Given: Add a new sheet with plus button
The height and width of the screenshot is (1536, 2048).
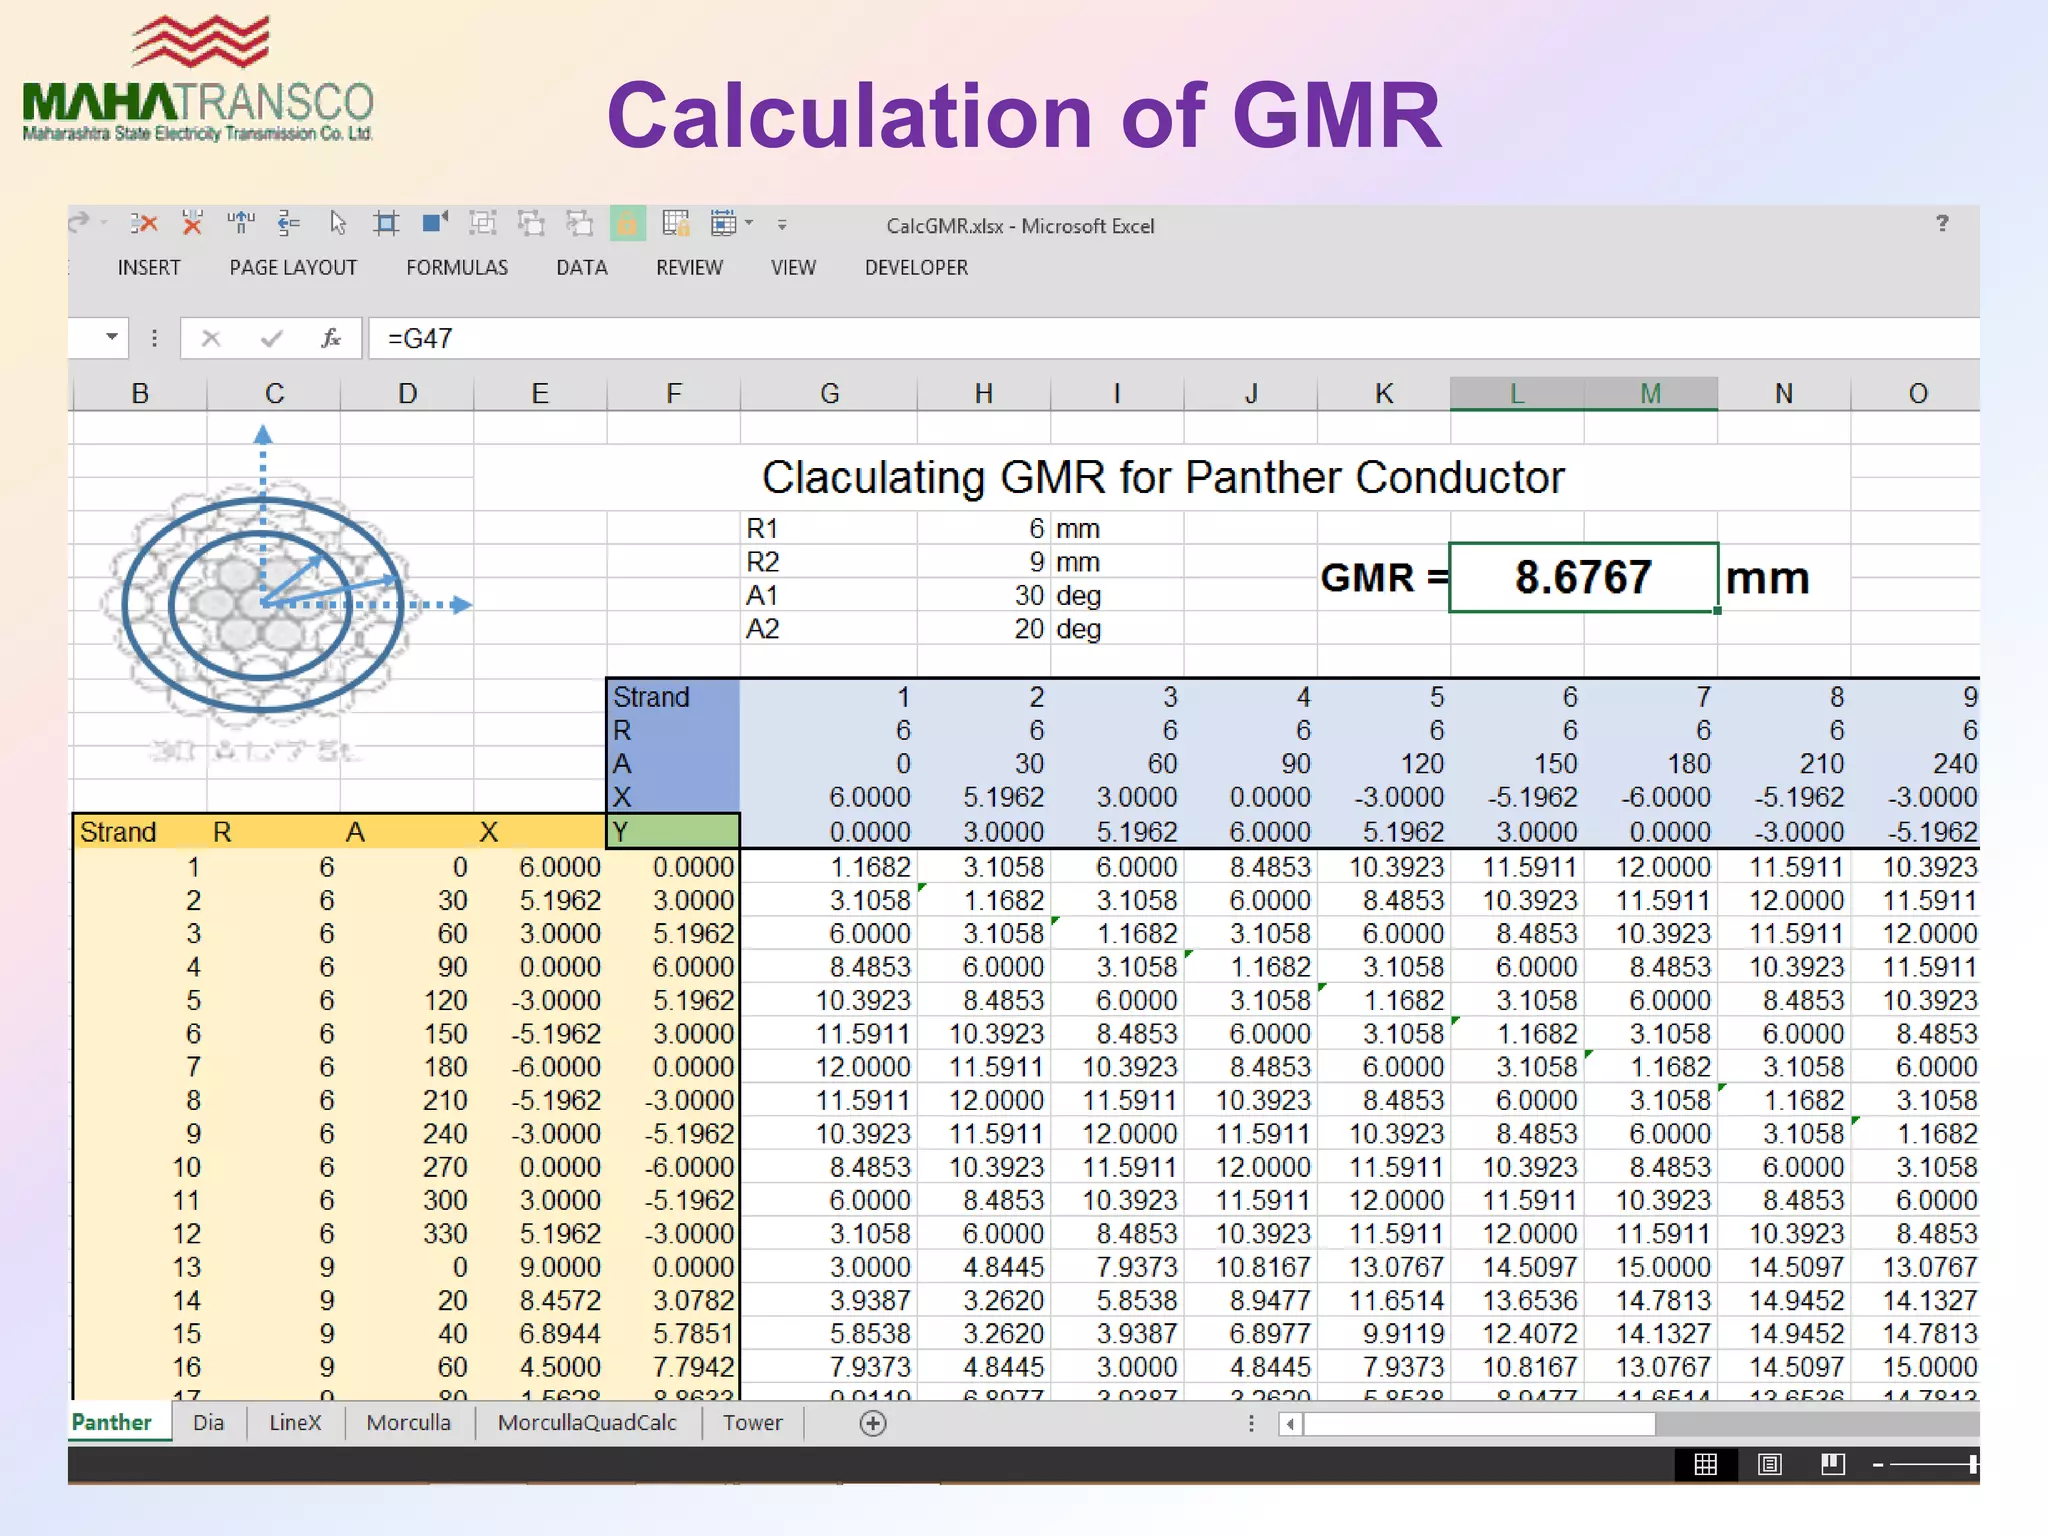Looking at the screenshot, I should pos(873,1423).
